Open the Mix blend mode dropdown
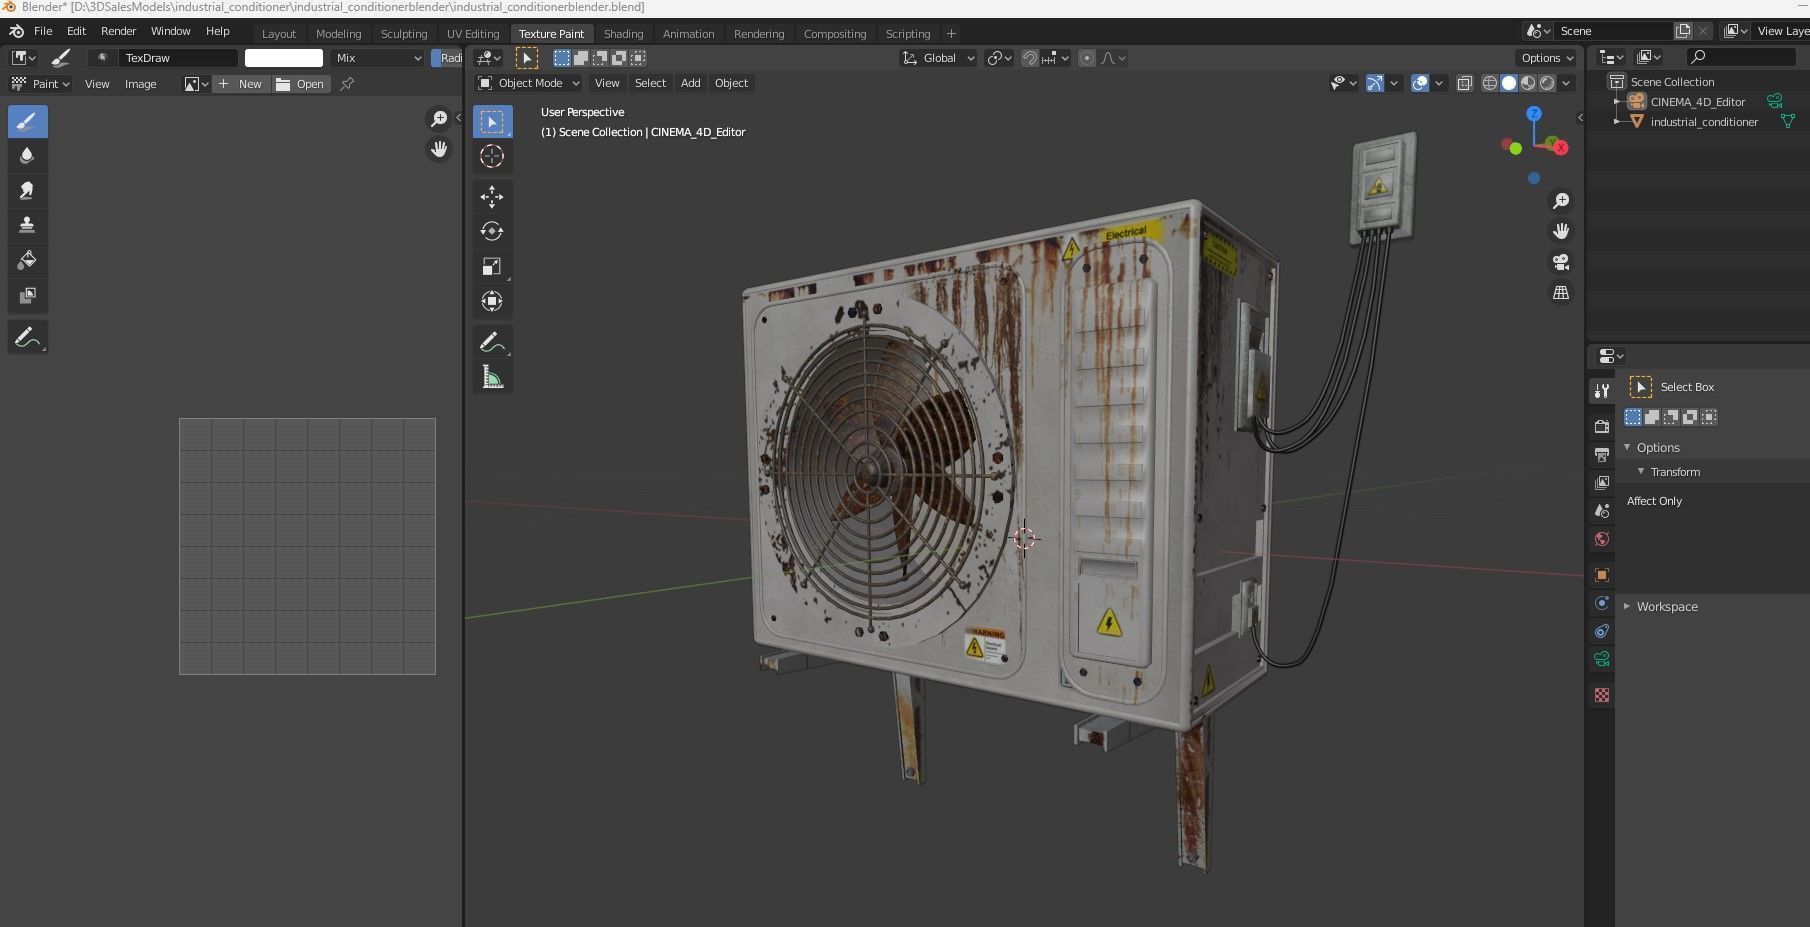This screenshot has height=927, width=1810. point(378,58)
